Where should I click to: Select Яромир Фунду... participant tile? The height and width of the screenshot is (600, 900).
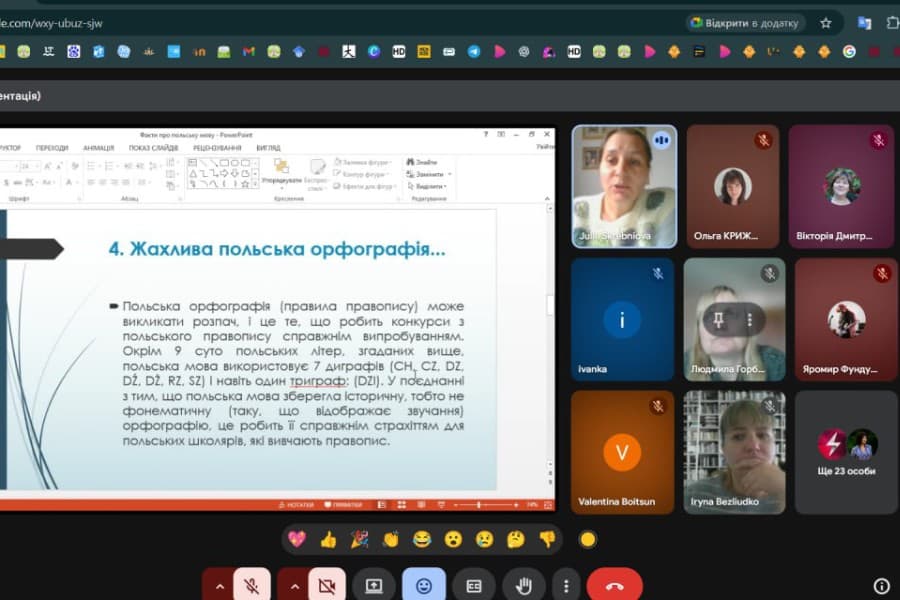847,319
